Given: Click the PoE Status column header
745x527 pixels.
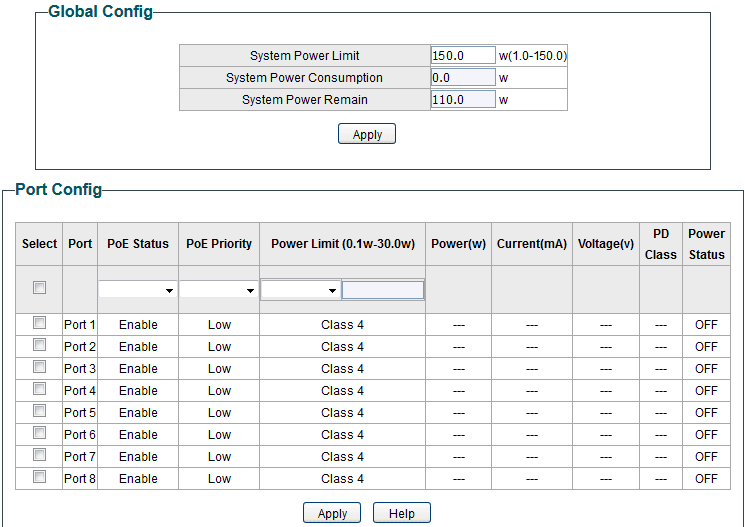Looking at the screenshot, I should 138,244.
